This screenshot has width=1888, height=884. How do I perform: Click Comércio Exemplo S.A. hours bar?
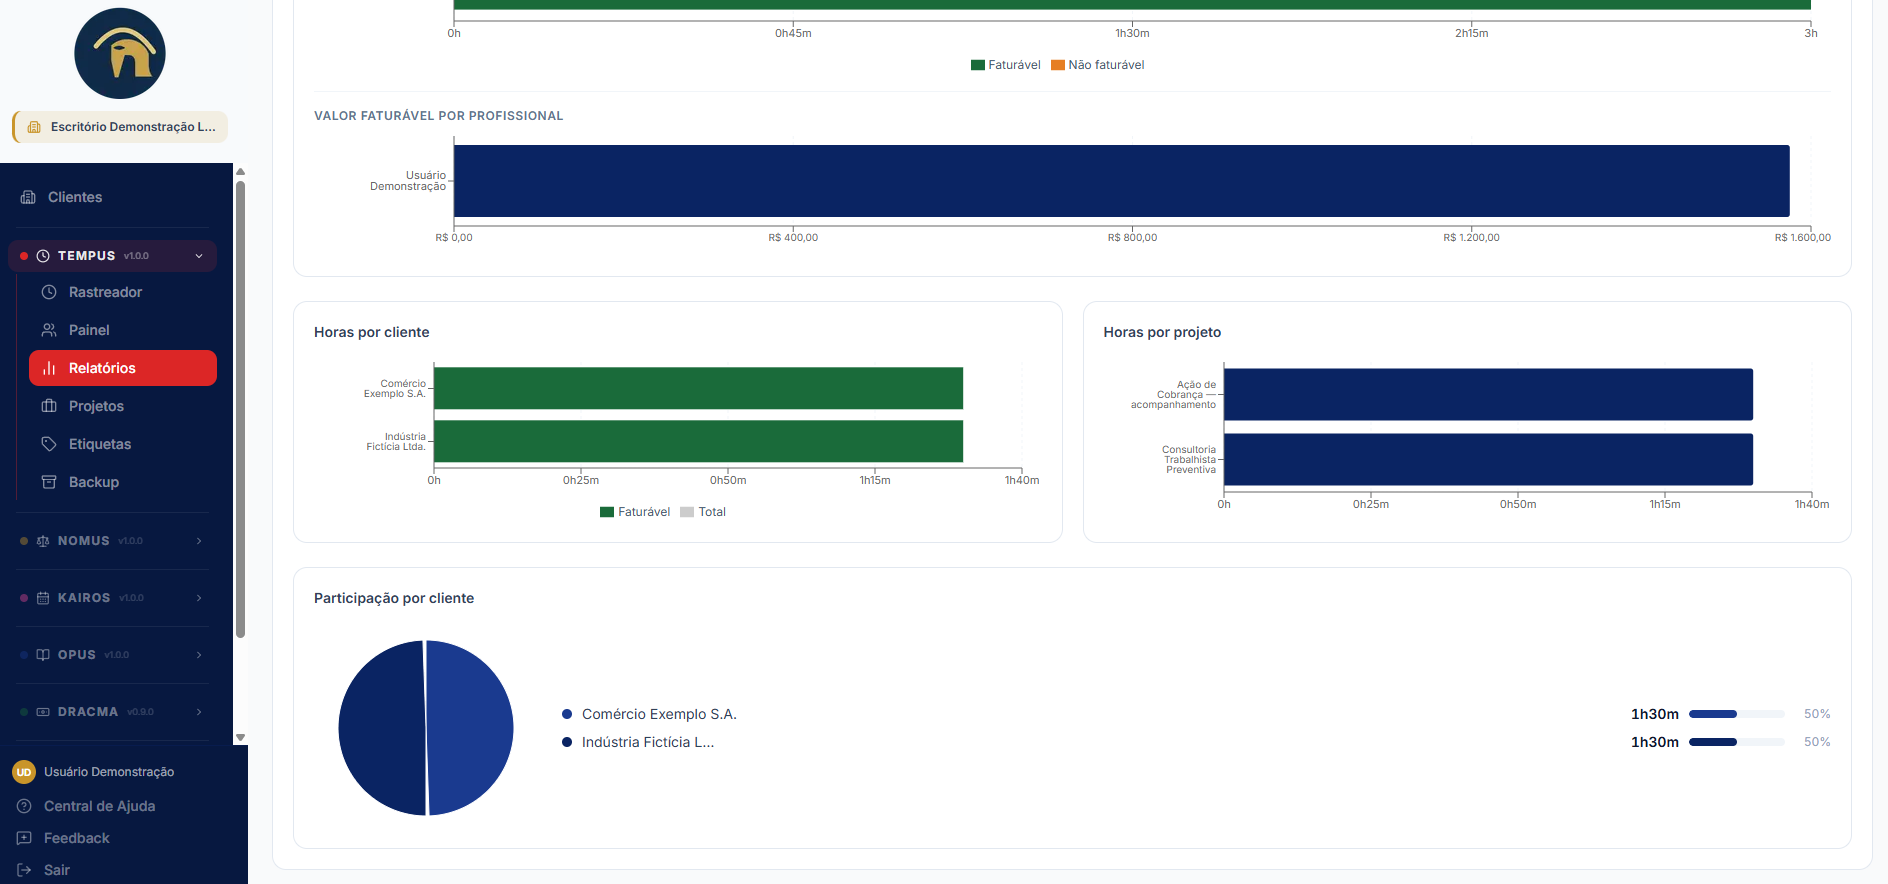pos(698,388)
